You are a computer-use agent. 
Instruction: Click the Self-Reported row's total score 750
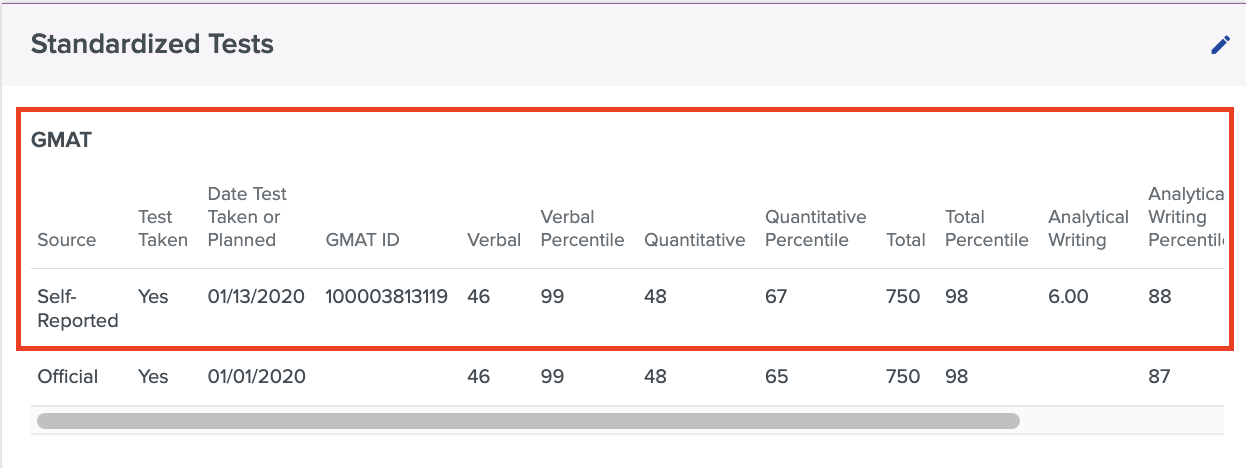tap(903, 297)
